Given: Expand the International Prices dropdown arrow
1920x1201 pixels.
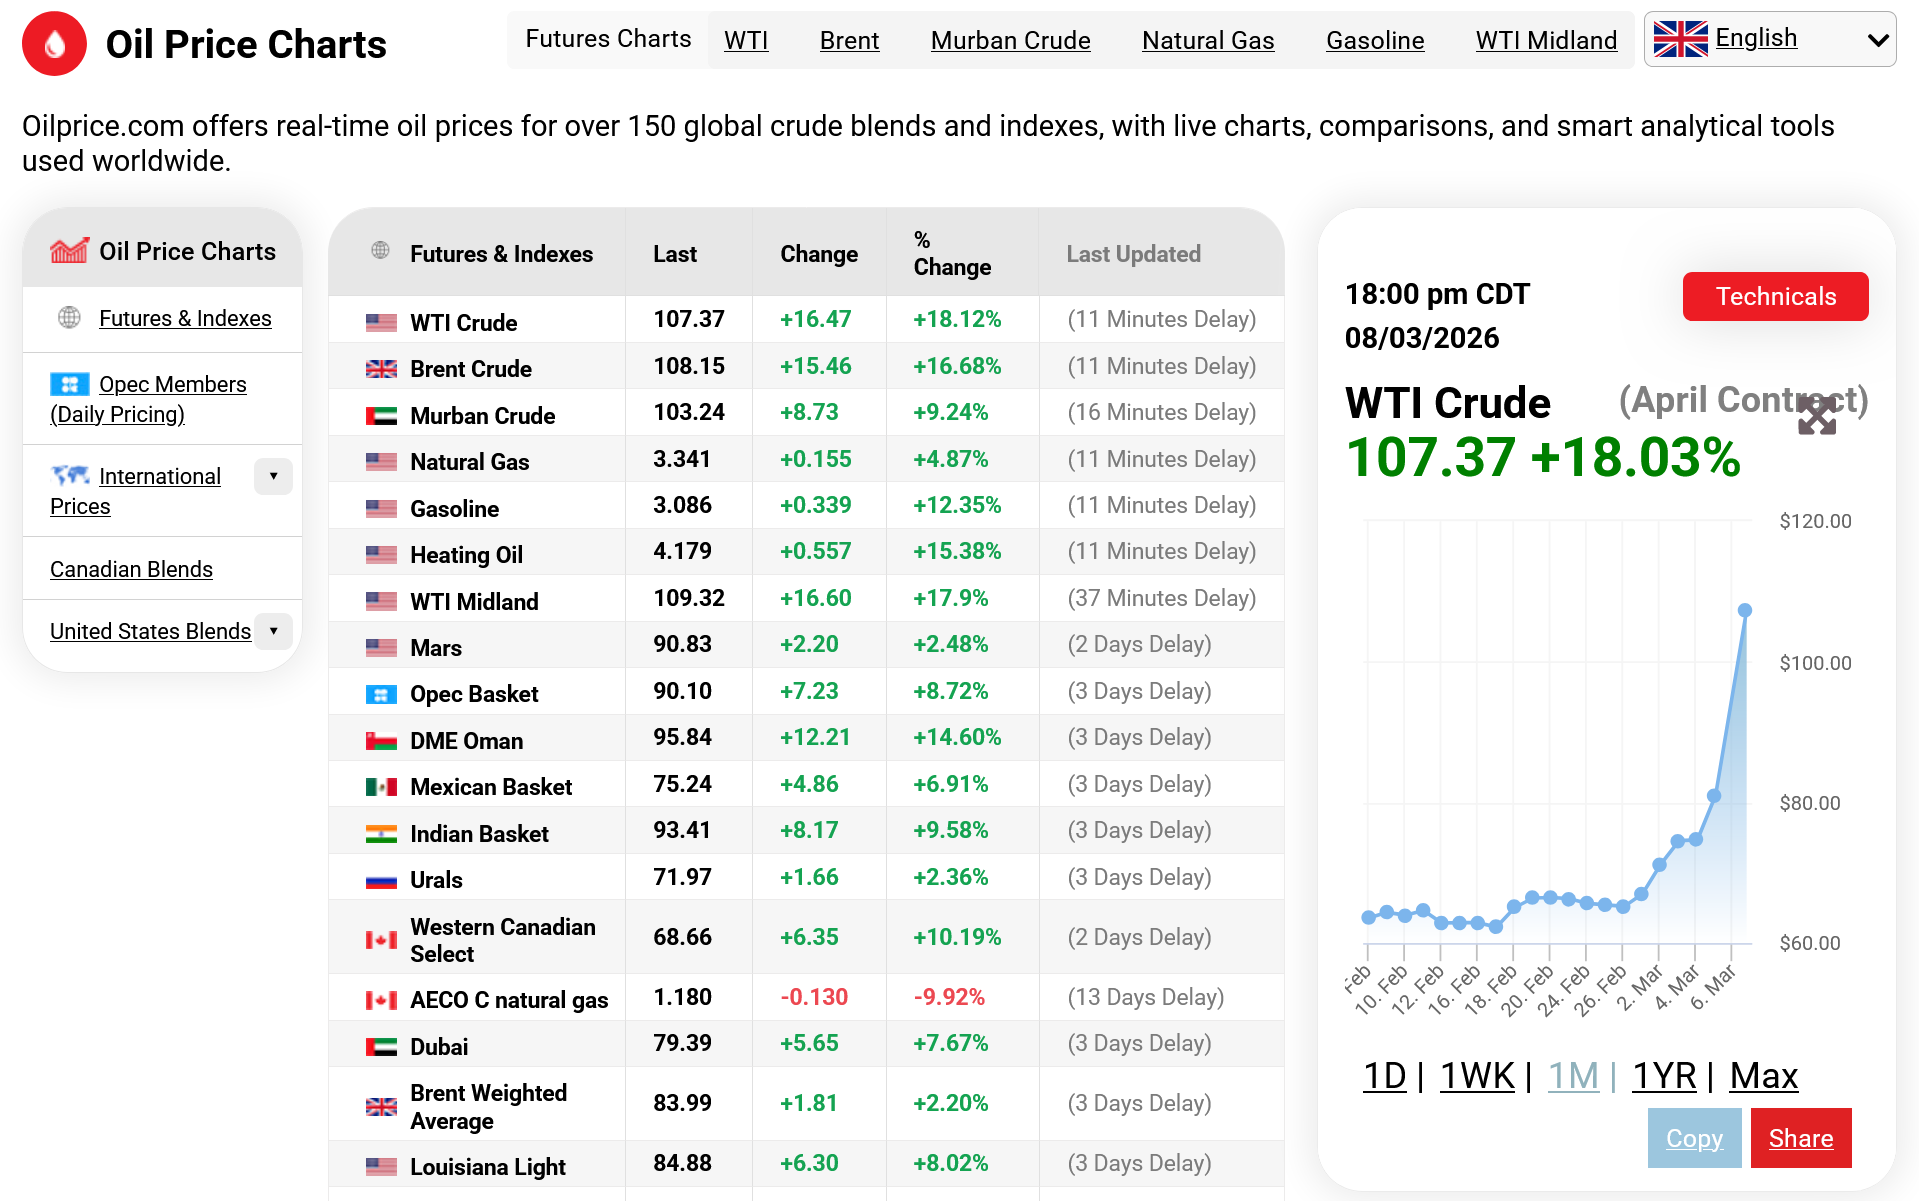Looking at the screenshot, I should (x=273, y=476).
